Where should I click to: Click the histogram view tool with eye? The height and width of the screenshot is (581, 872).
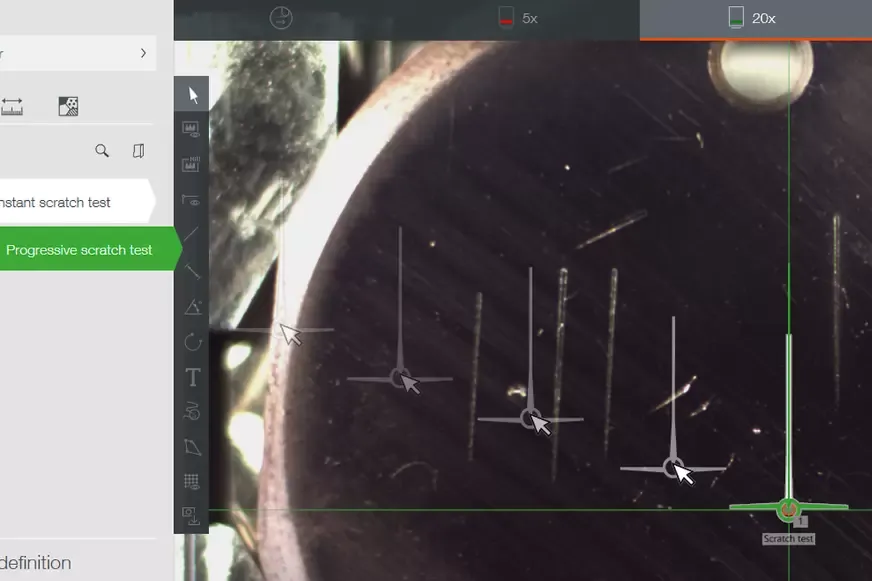click(191, 130)
